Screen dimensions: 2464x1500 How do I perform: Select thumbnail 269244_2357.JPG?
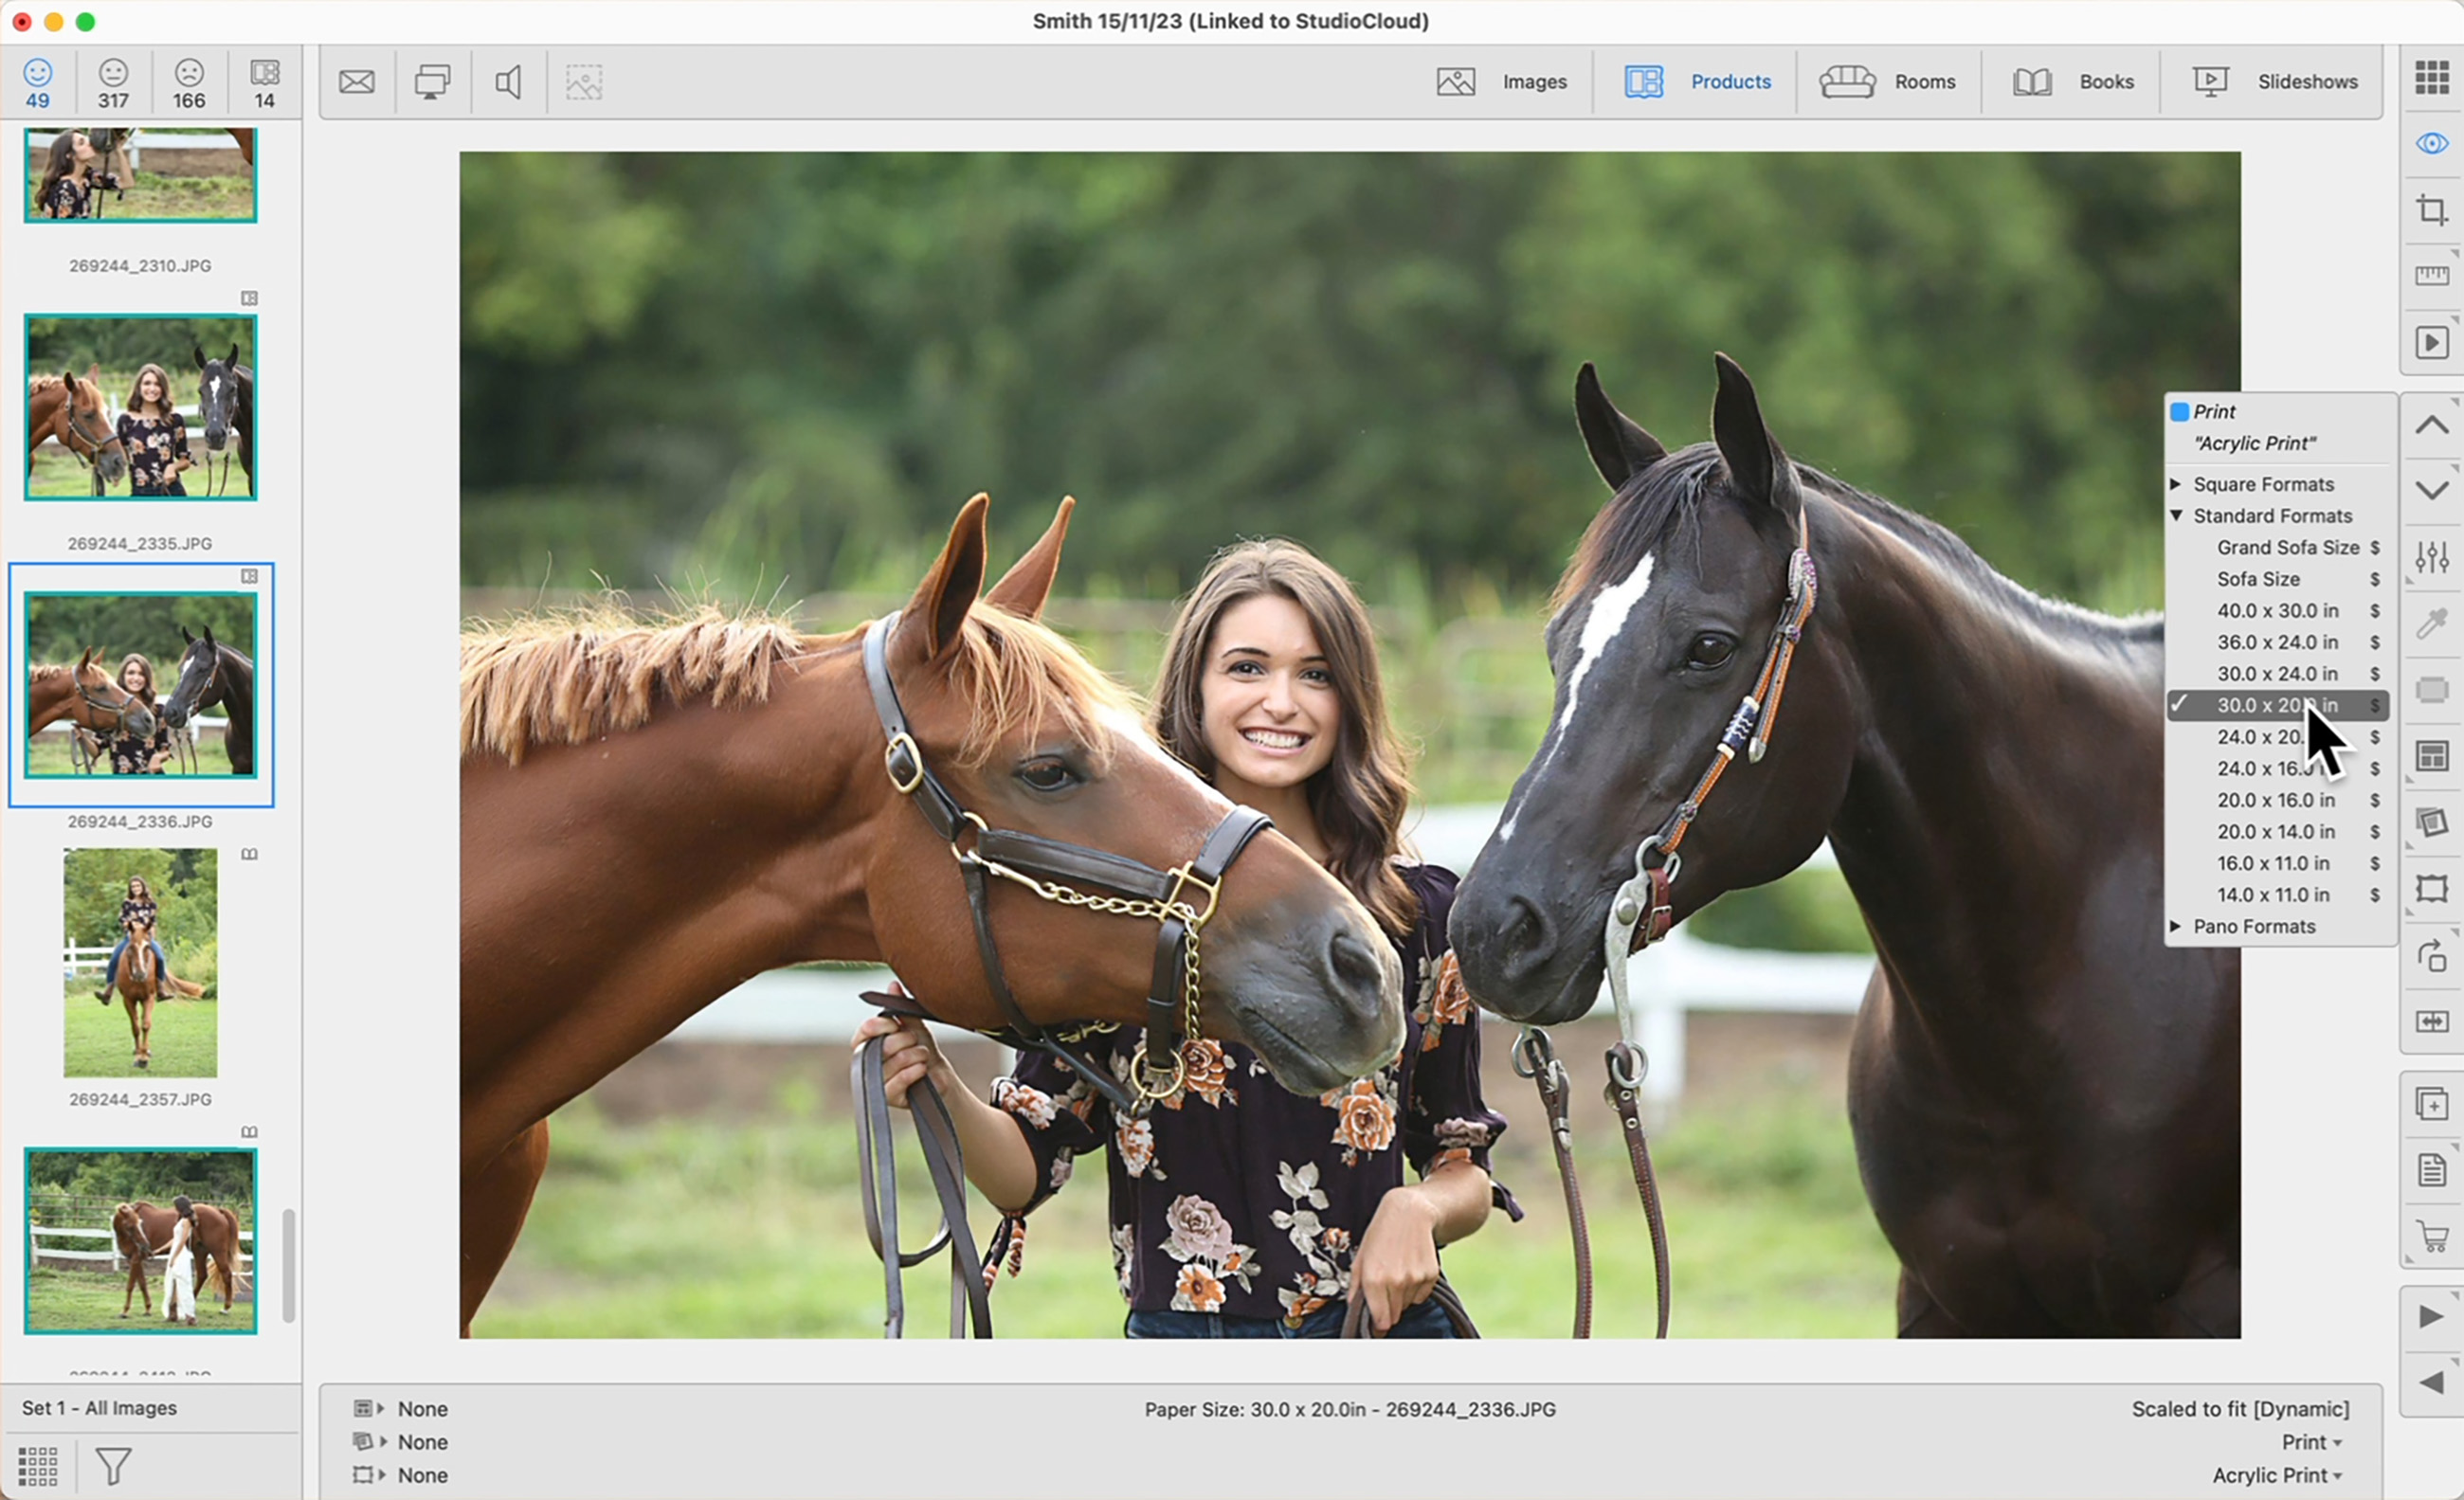(140, 962)
